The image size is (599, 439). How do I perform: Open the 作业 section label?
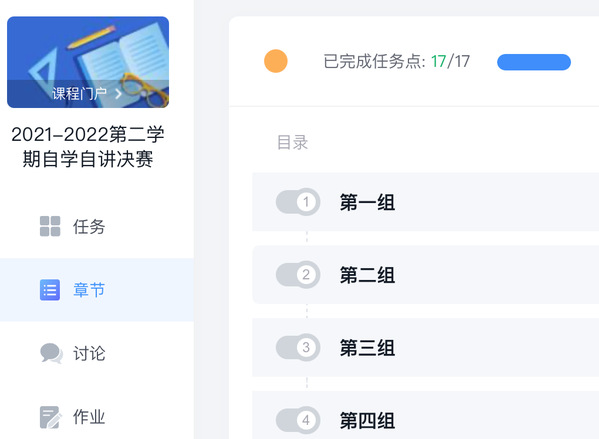[x=89, y=417]
